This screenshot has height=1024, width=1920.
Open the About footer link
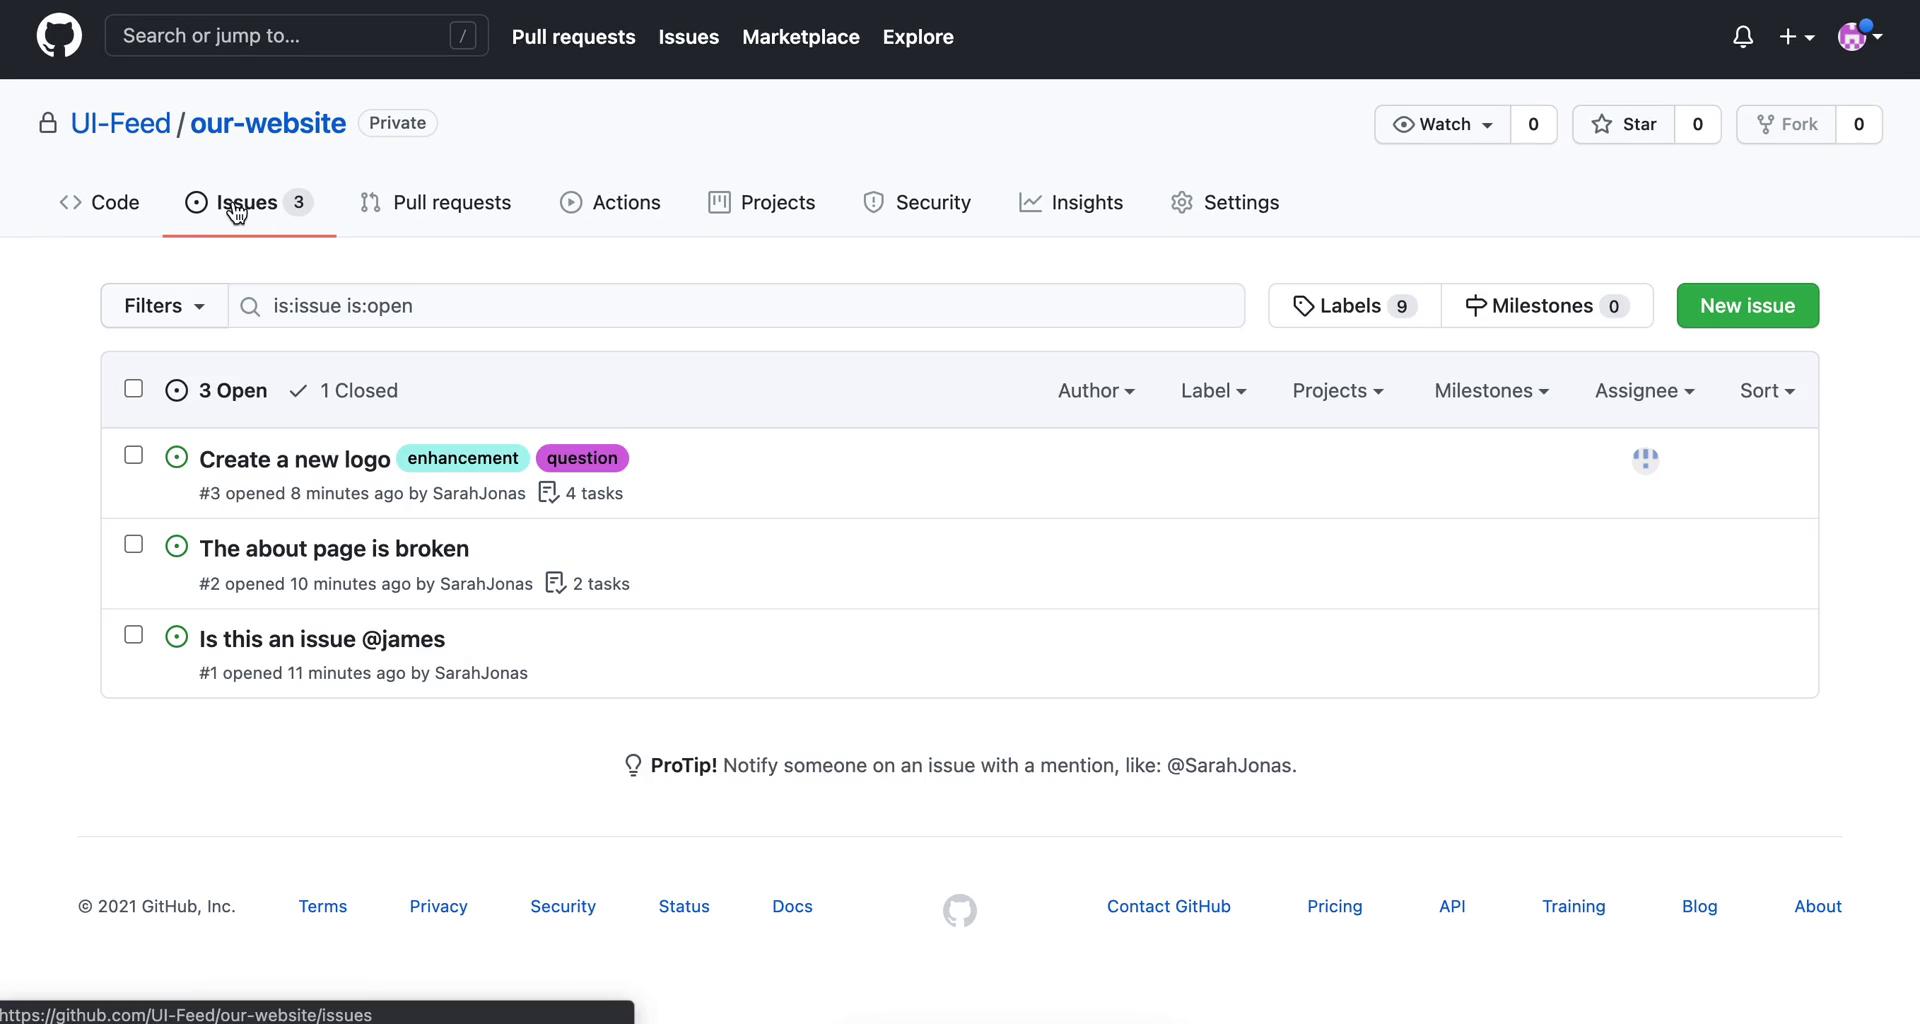1817,906
